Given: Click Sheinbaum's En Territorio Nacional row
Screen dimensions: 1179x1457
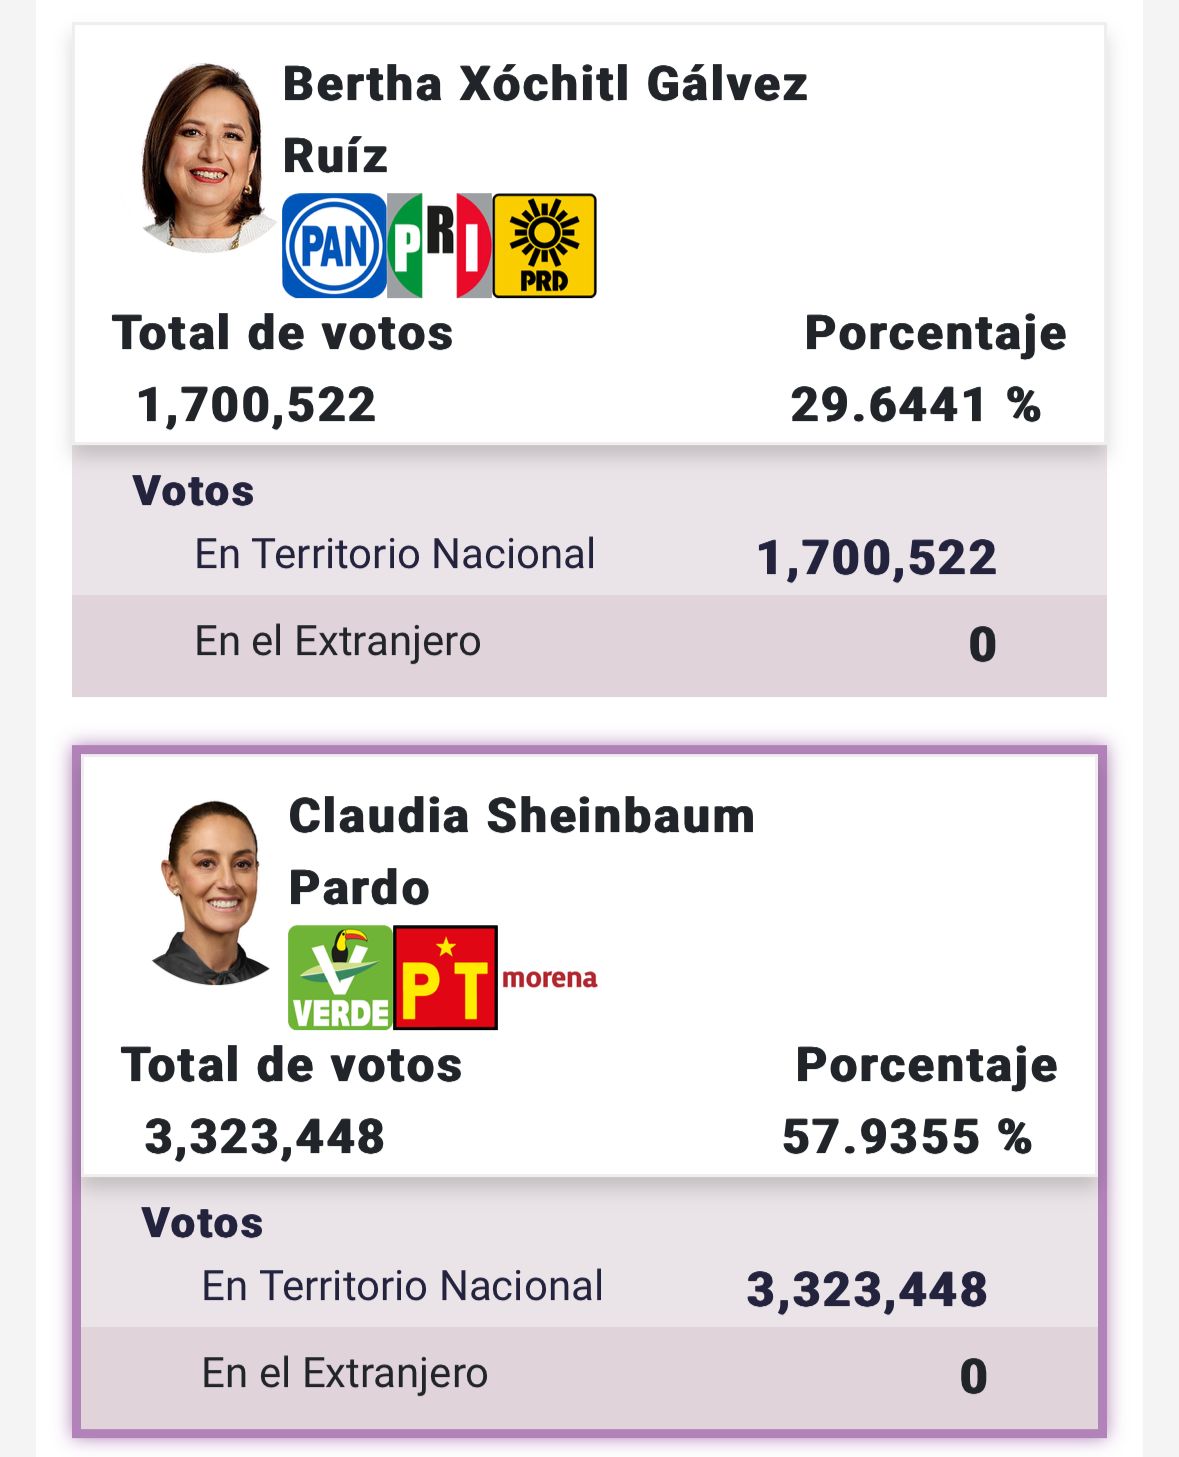Looking at the screenshot, I should 589,1287.
